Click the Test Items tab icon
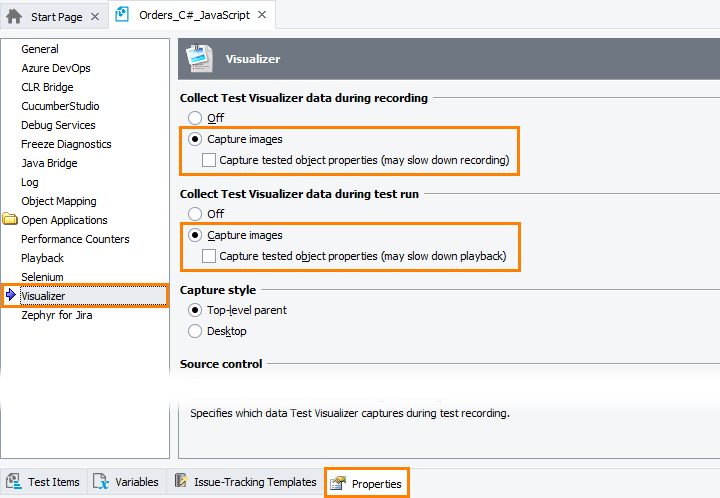Screen dimensions: 720x498 tap(14, 481)
